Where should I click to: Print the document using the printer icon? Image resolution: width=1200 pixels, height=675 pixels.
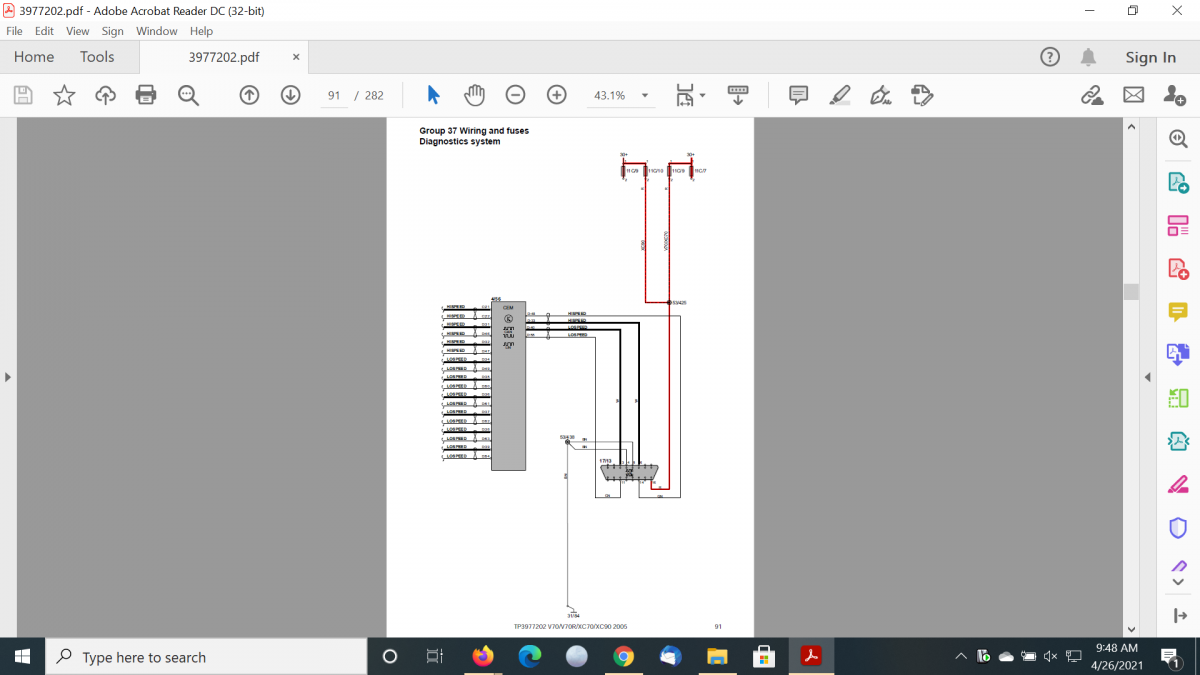click(x=146, y=95)
